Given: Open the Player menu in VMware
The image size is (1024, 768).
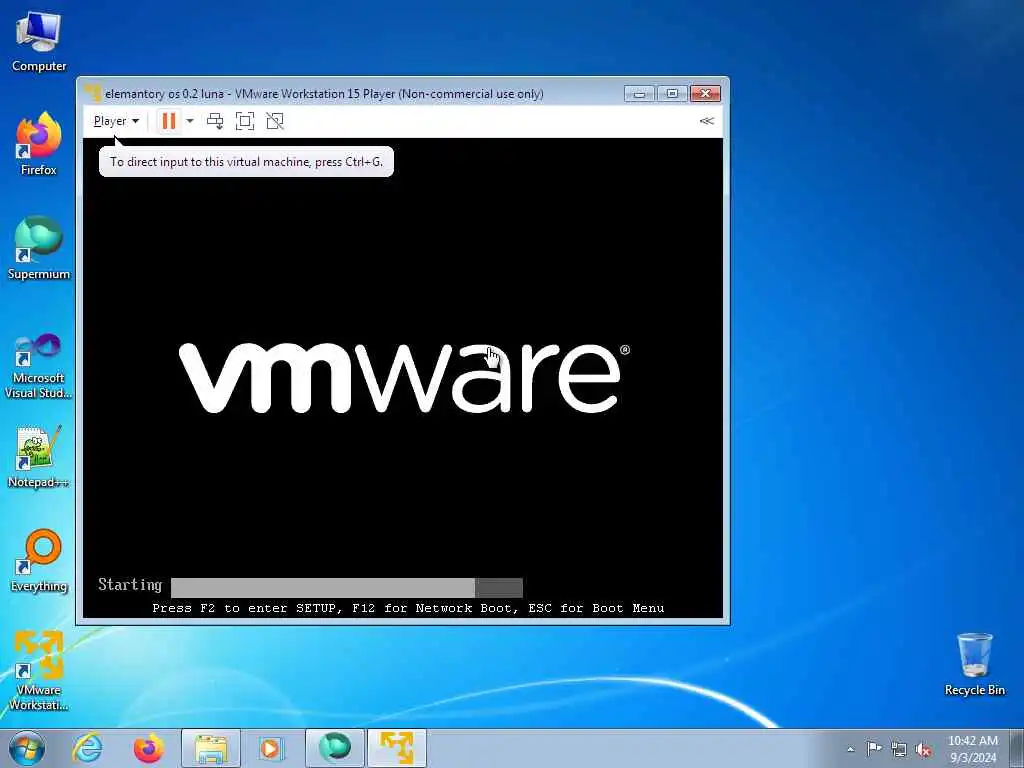Looking at the screenshot, I should tap(116, 121).
